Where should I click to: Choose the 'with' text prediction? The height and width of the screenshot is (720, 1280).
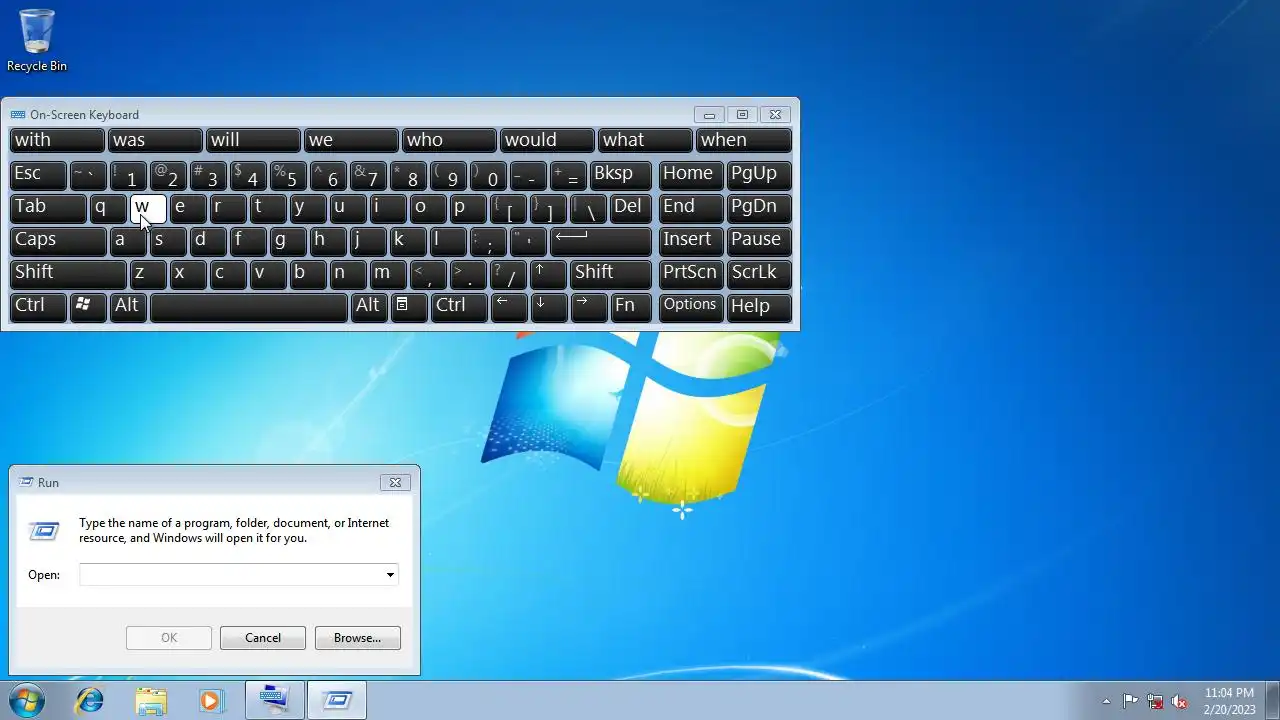click(x=57, y=141)
